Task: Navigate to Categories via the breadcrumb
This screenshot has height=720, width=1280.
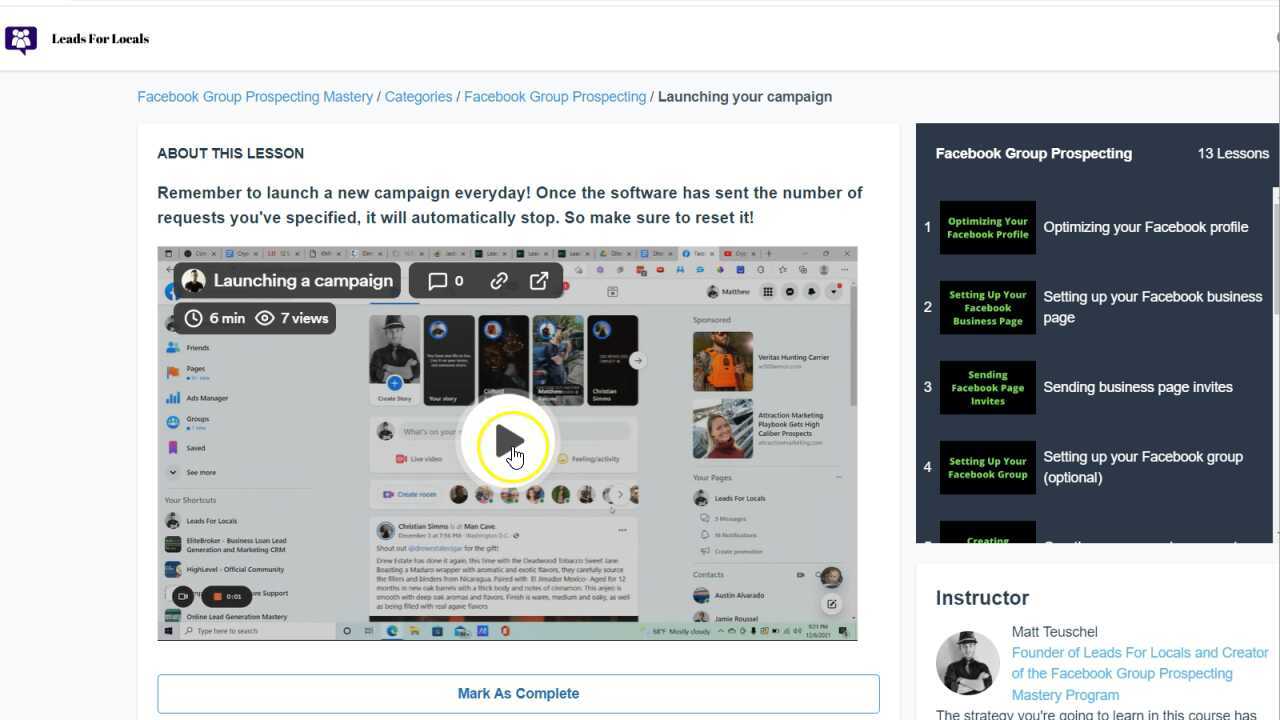Action: click(x=418, y=96)
